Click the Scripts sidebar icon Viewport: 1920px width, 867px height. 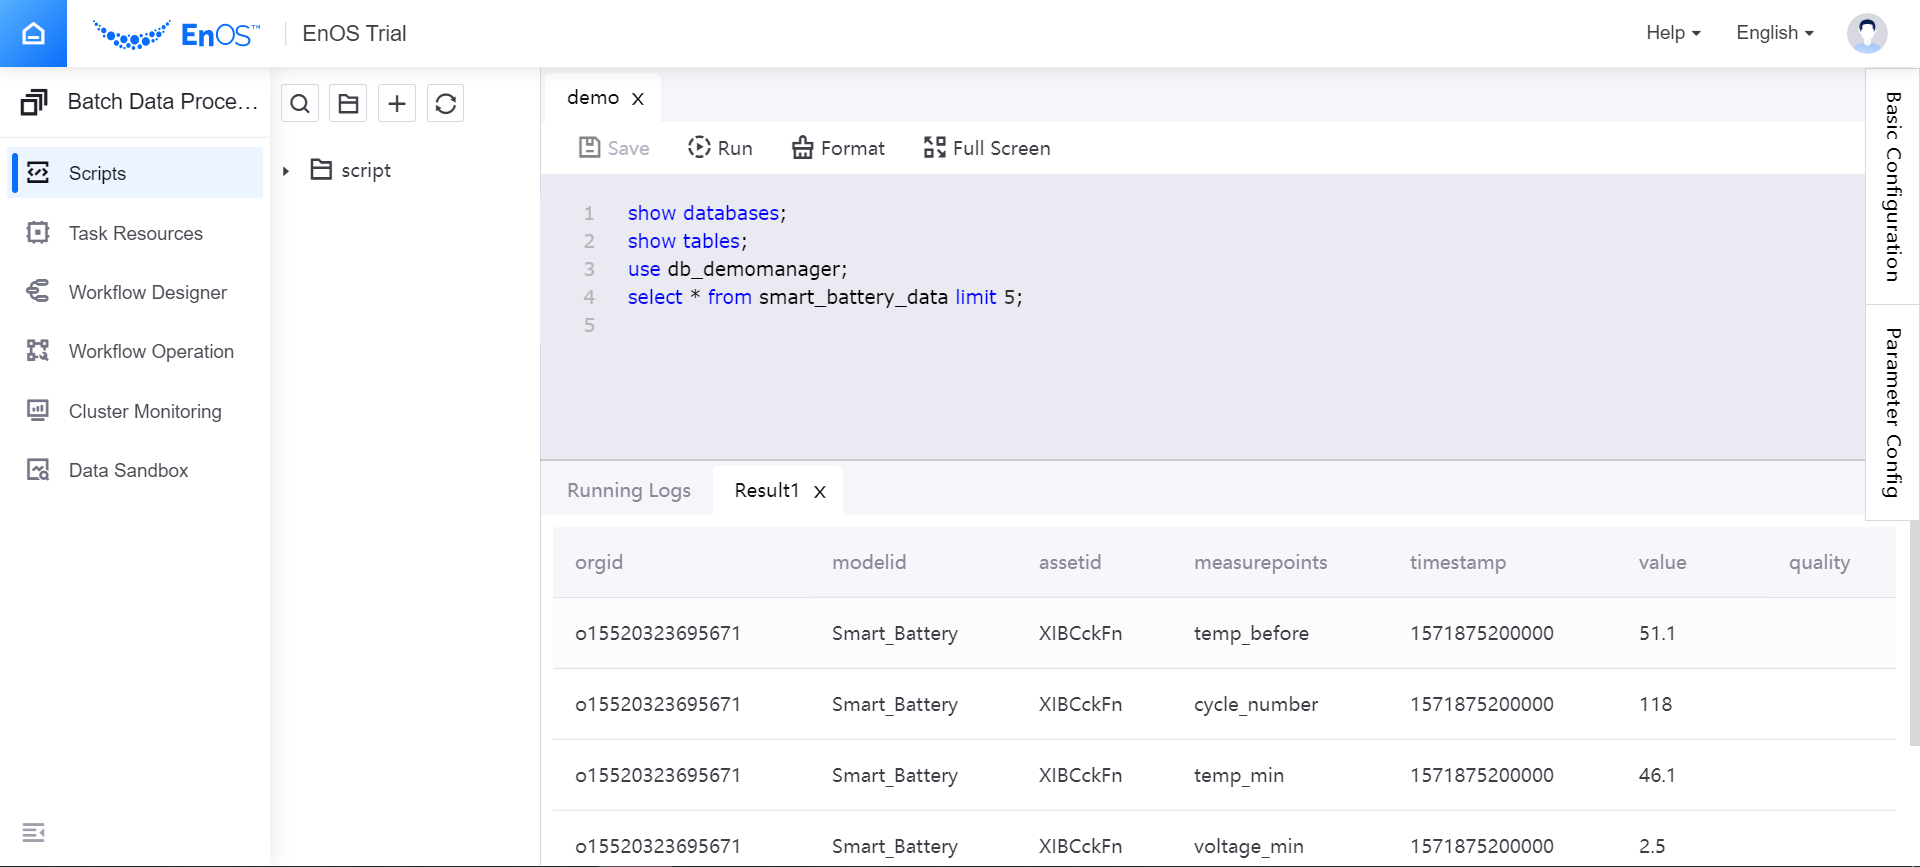click(x=38, y=173)
